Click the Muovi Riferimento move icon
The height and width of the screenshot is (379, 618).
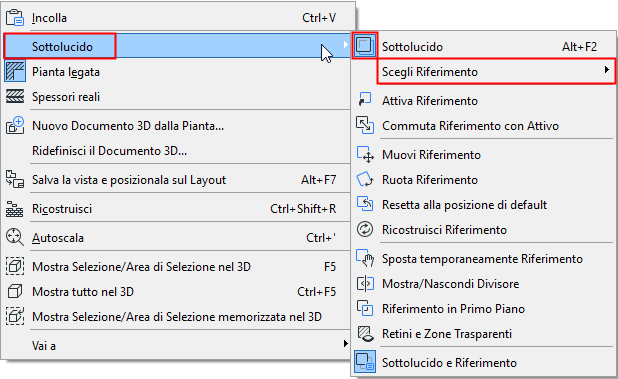[x=365, y=154]
